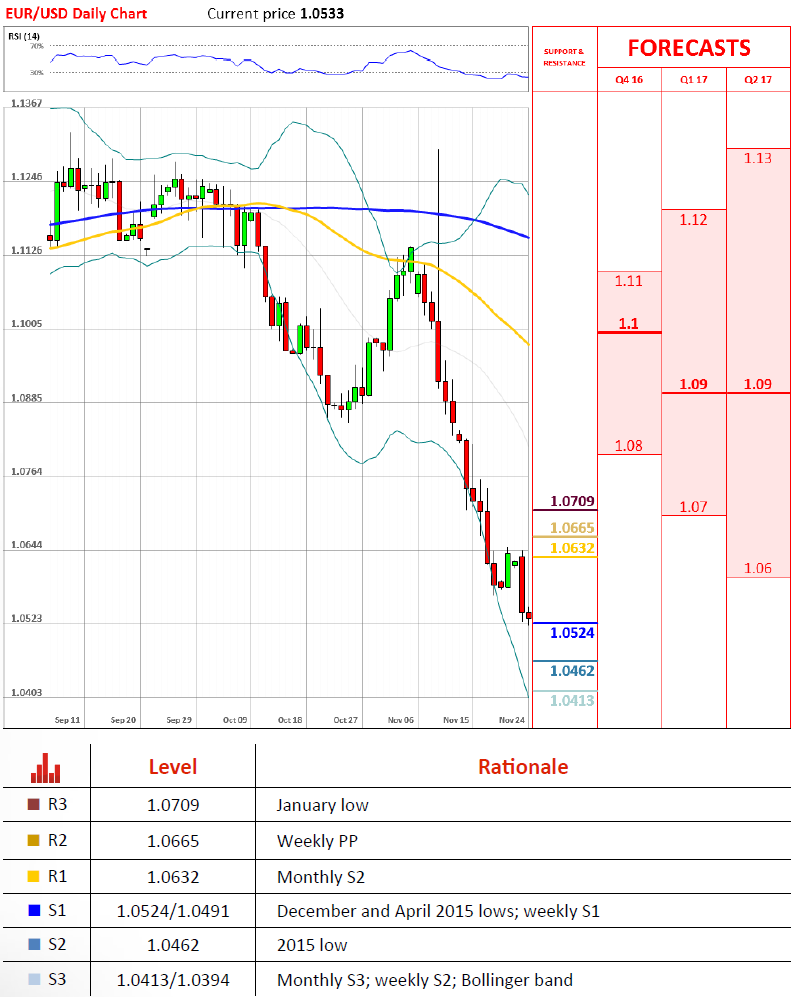This screenshot has width=792, height=997.
Task: Click the S2 steel blue swatch
Action: [34, 944]
